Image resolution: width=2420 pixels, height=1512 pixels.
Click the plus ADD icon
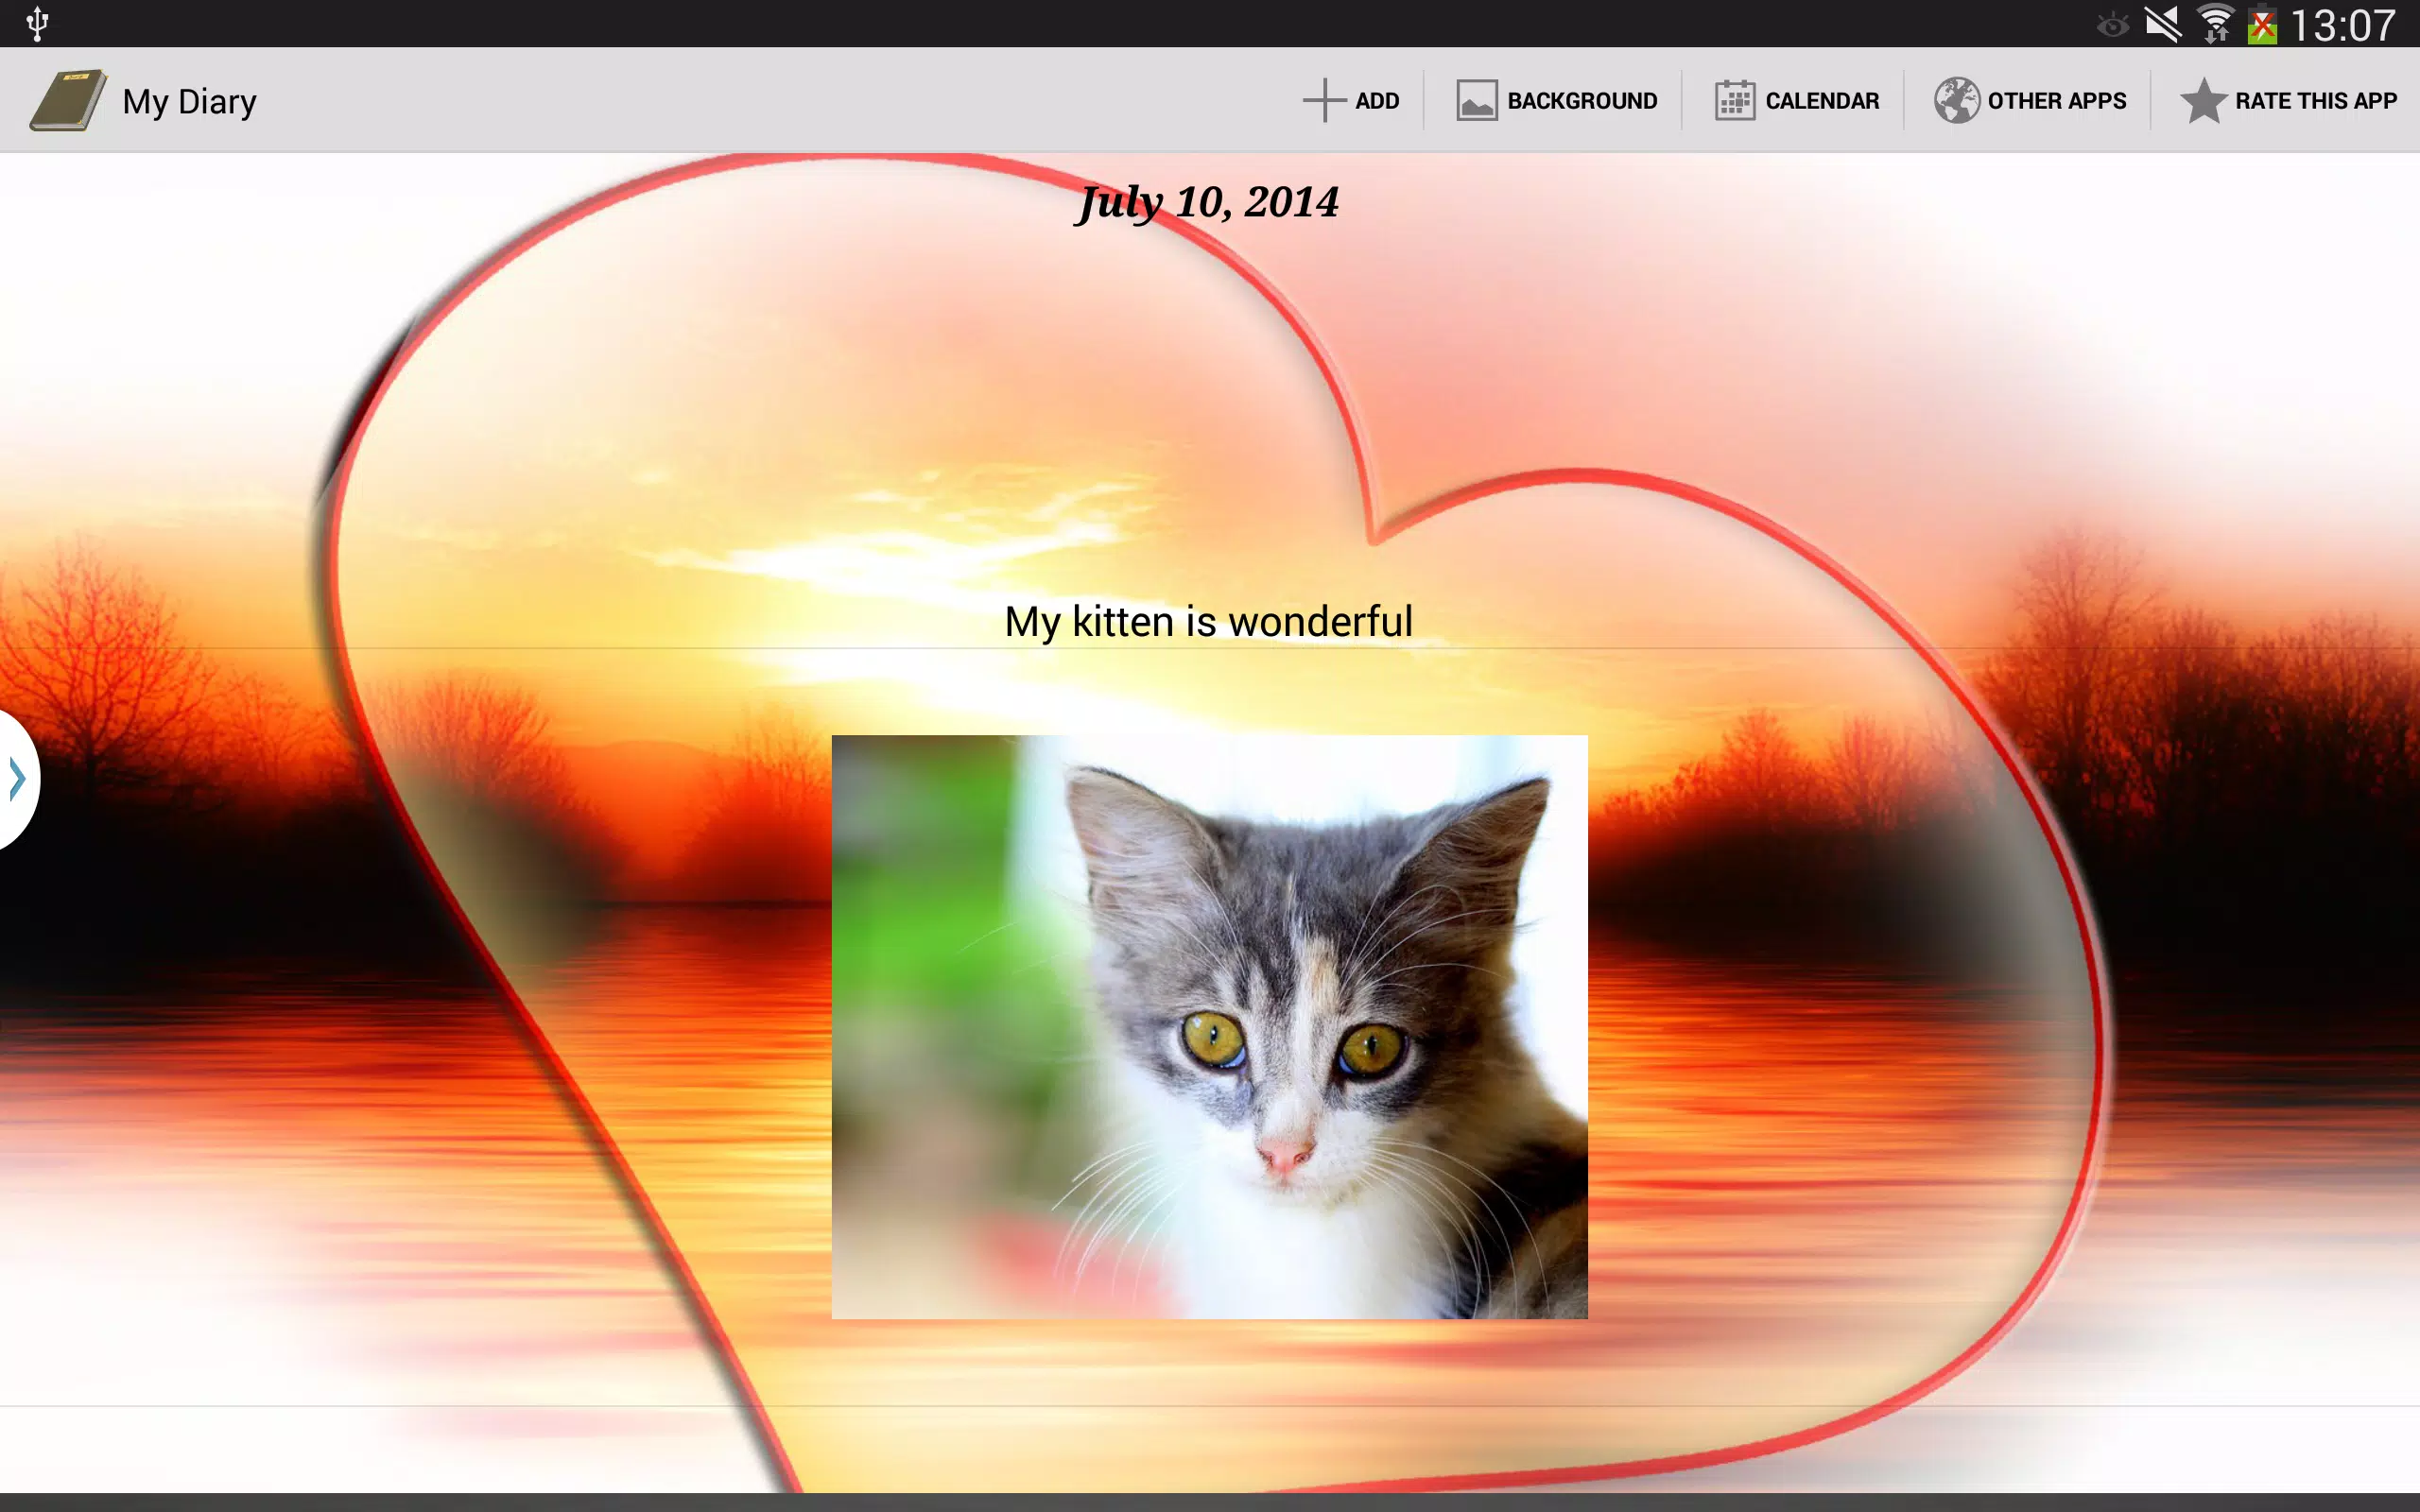click(x=1324, y=100)
